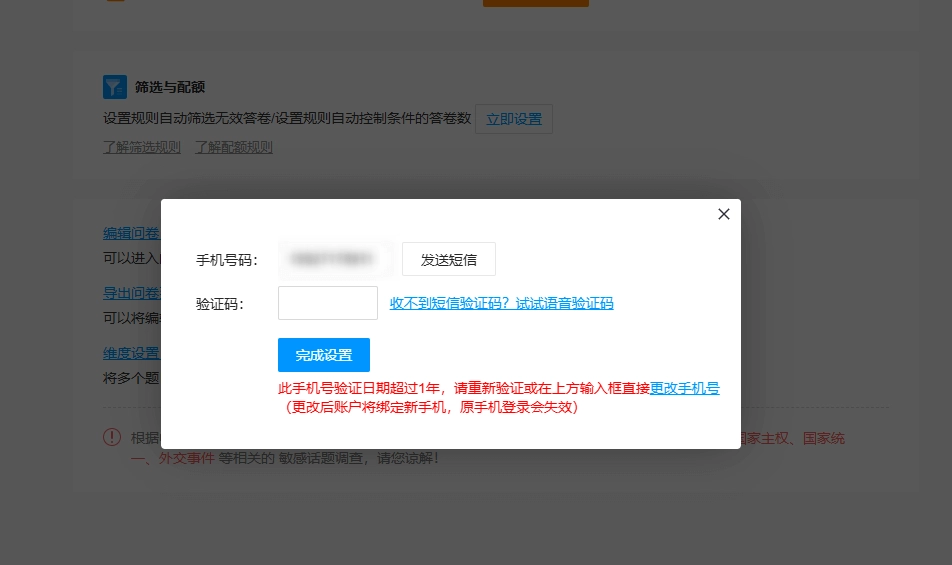This screenshot has width=952, height=565.
Task: Click the 编辑问卷 link behind dialog
Action: point(131,233)
